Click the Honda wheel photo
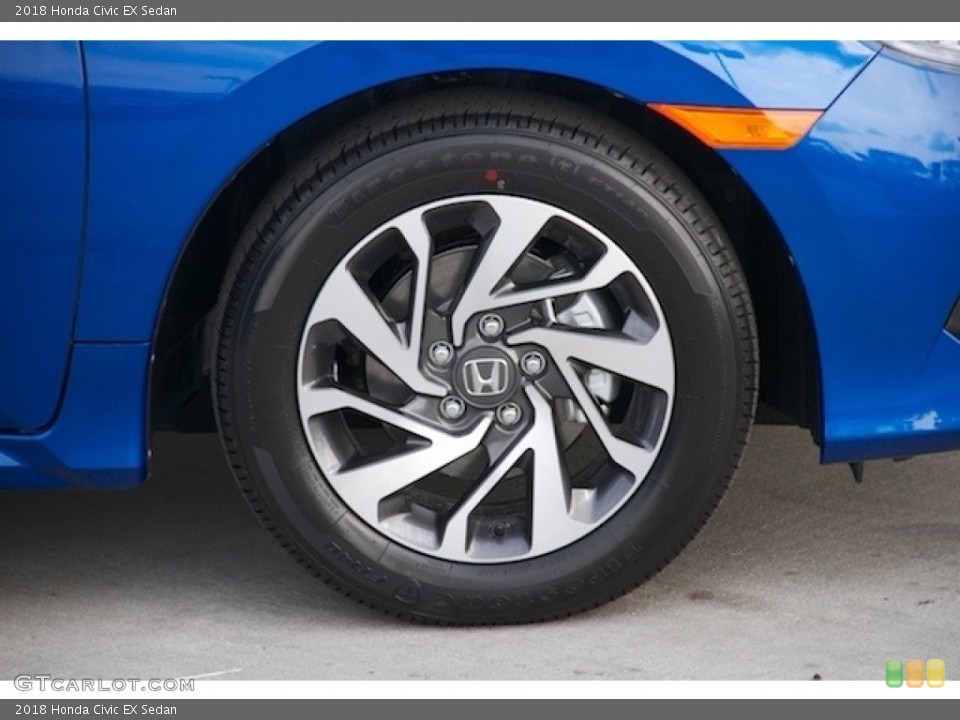Image resolution: width=960 pixels, height=720 pixels. (x=480, y=361)
